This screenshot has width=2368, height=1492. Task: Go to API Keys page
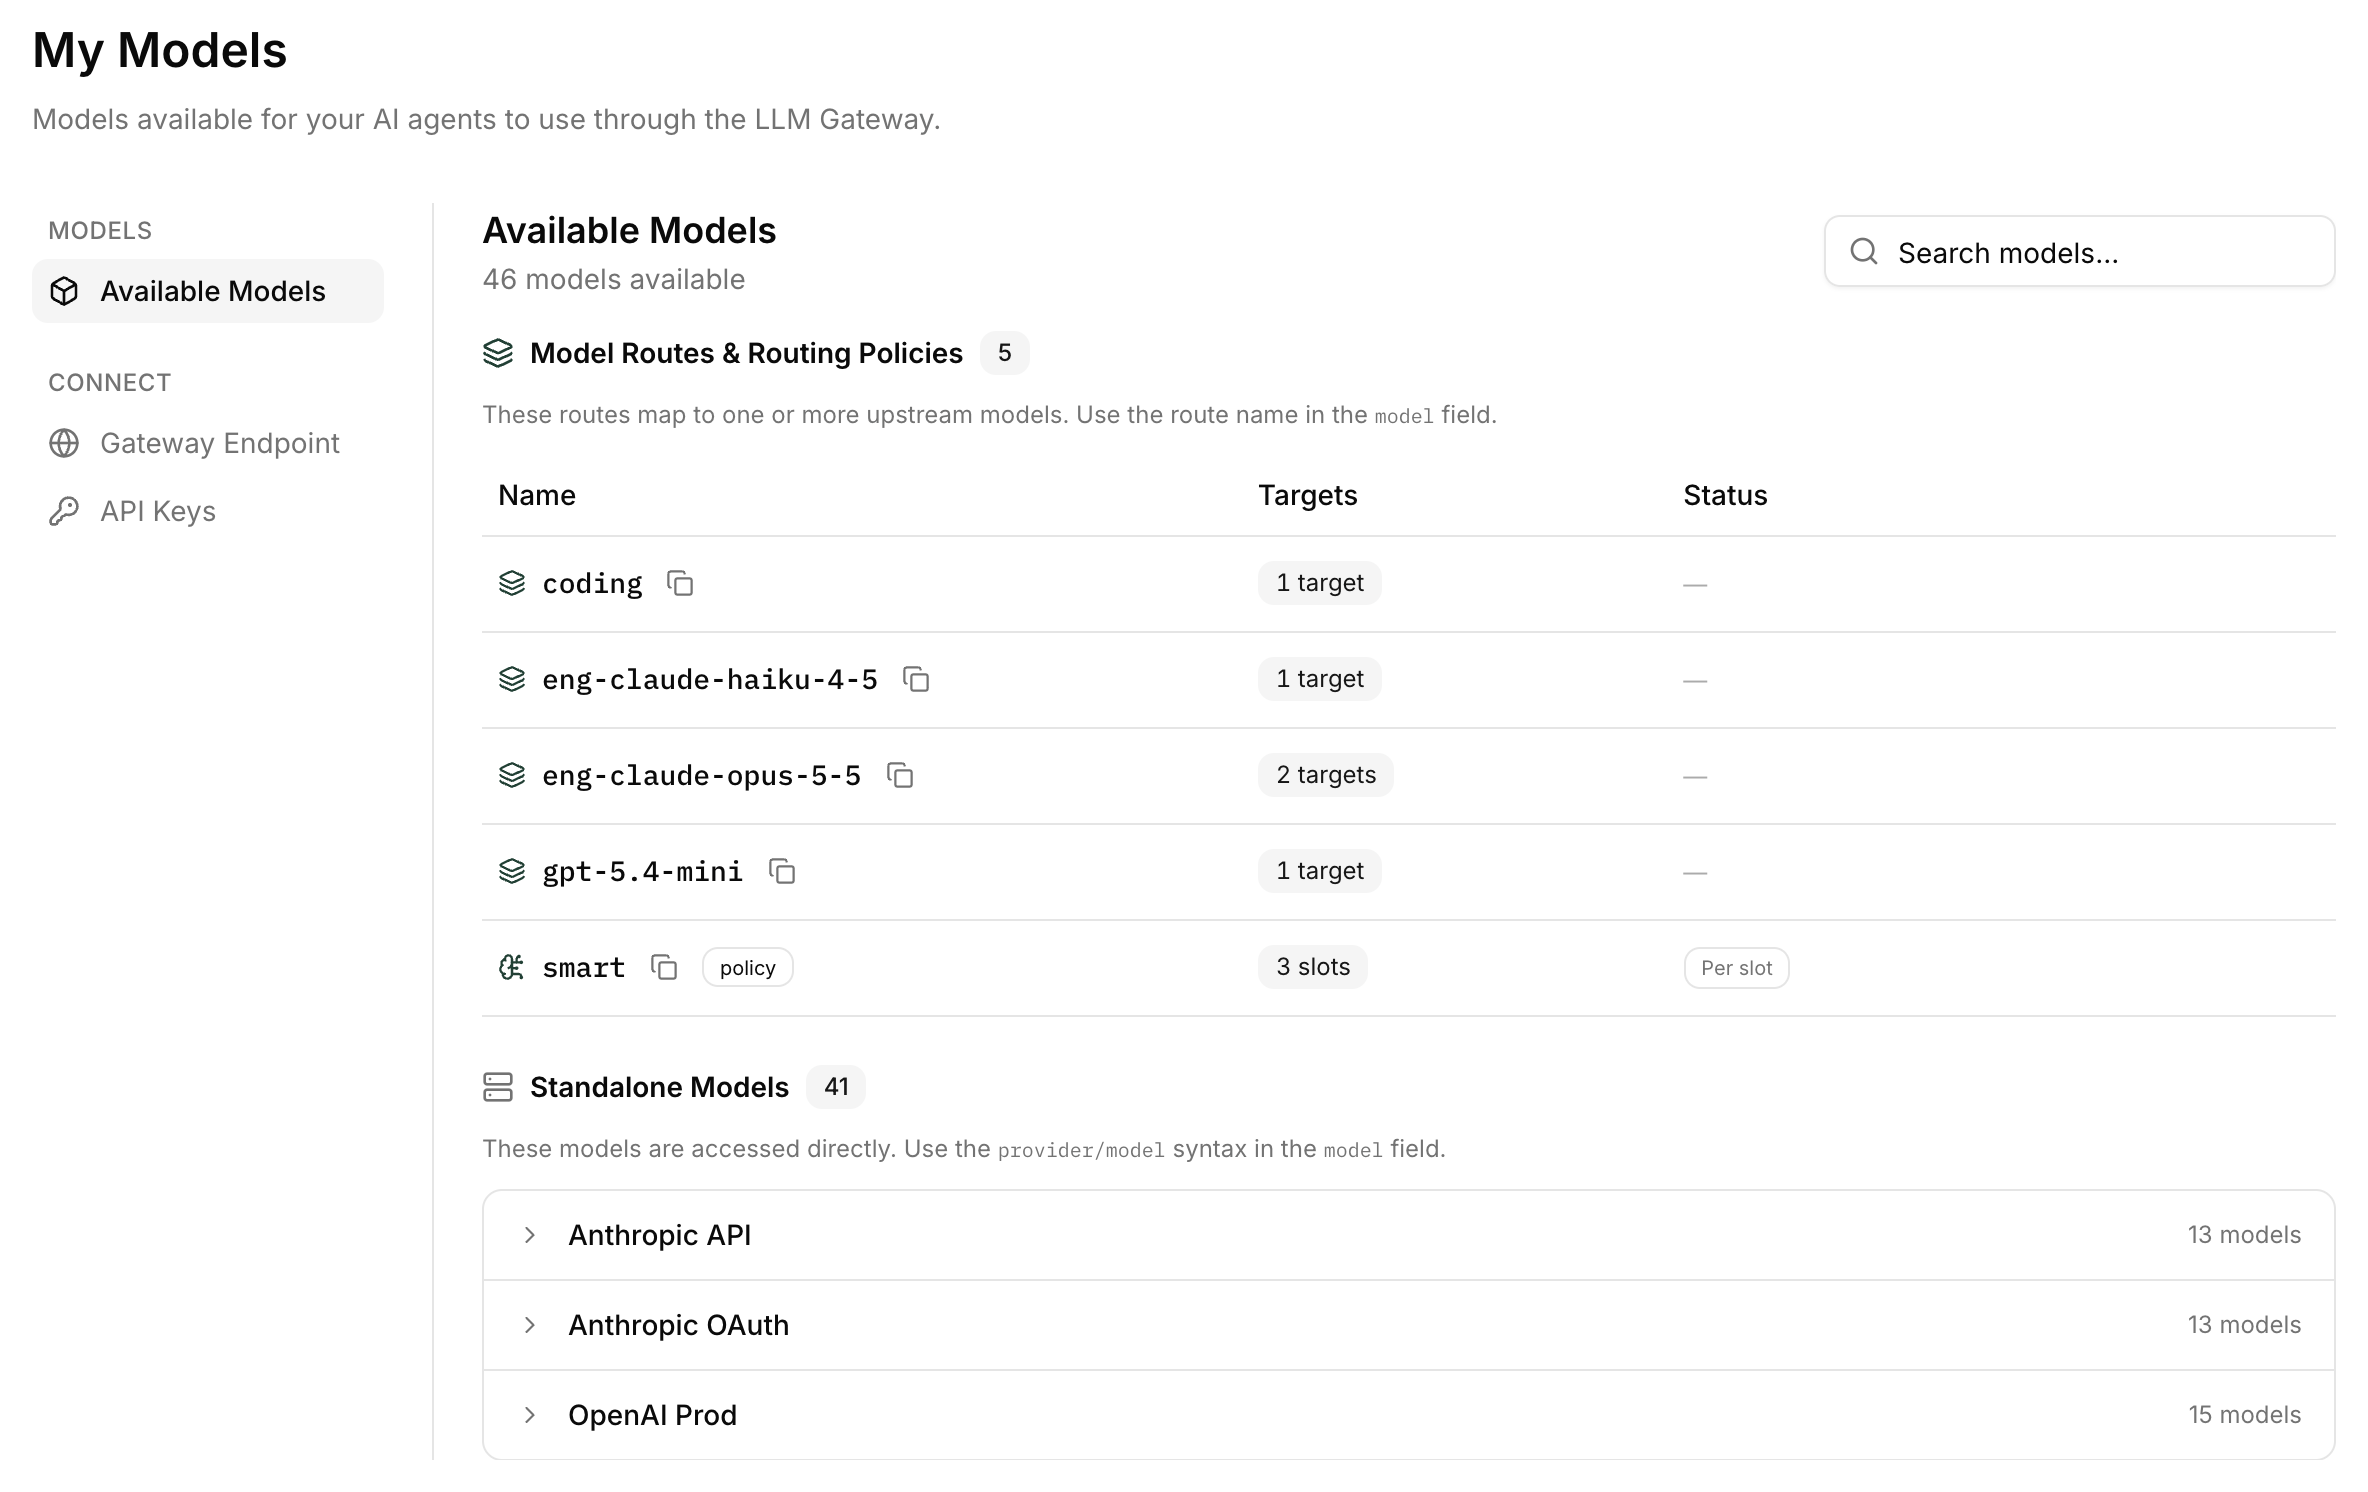(x=208, y=511)
